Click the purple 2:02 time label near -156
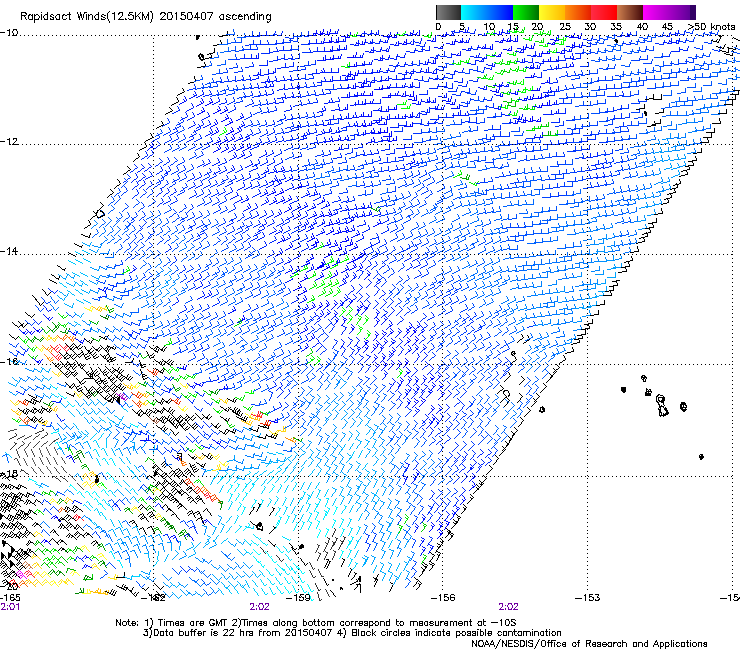740x650 pixels. point(508,607)
